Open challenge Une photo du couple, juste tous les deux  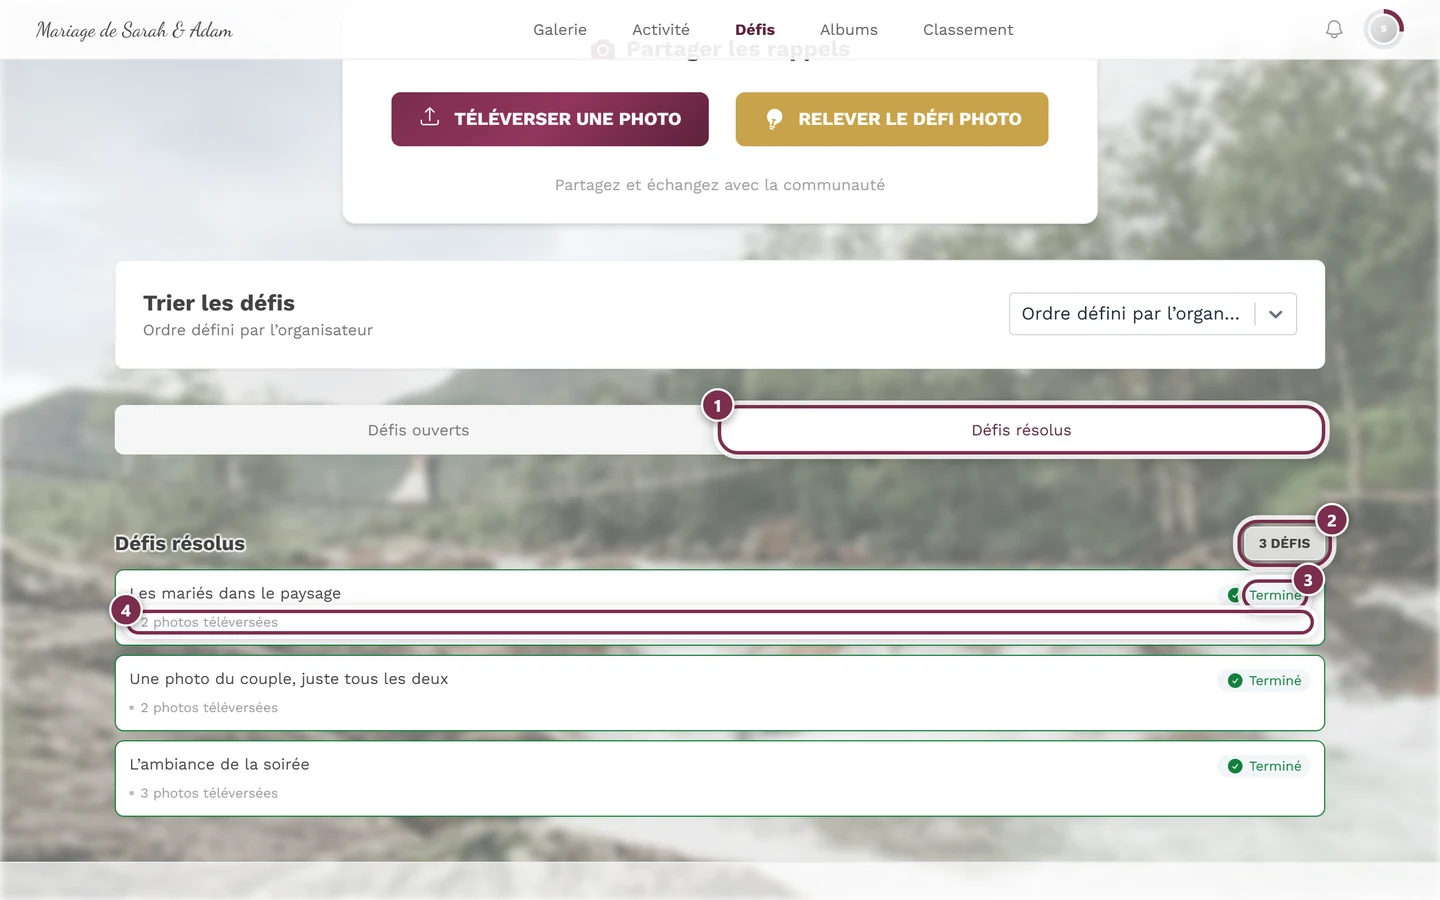[720, 693]
